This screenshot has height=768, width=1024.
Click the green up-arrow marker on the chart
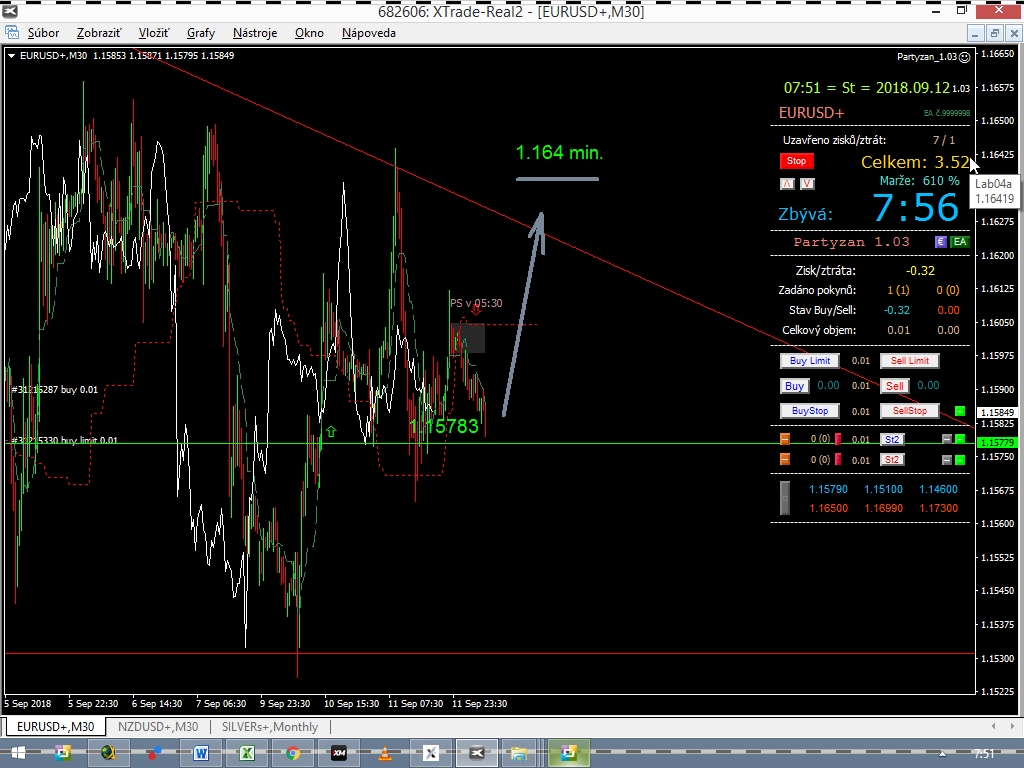tap(331, 431)
